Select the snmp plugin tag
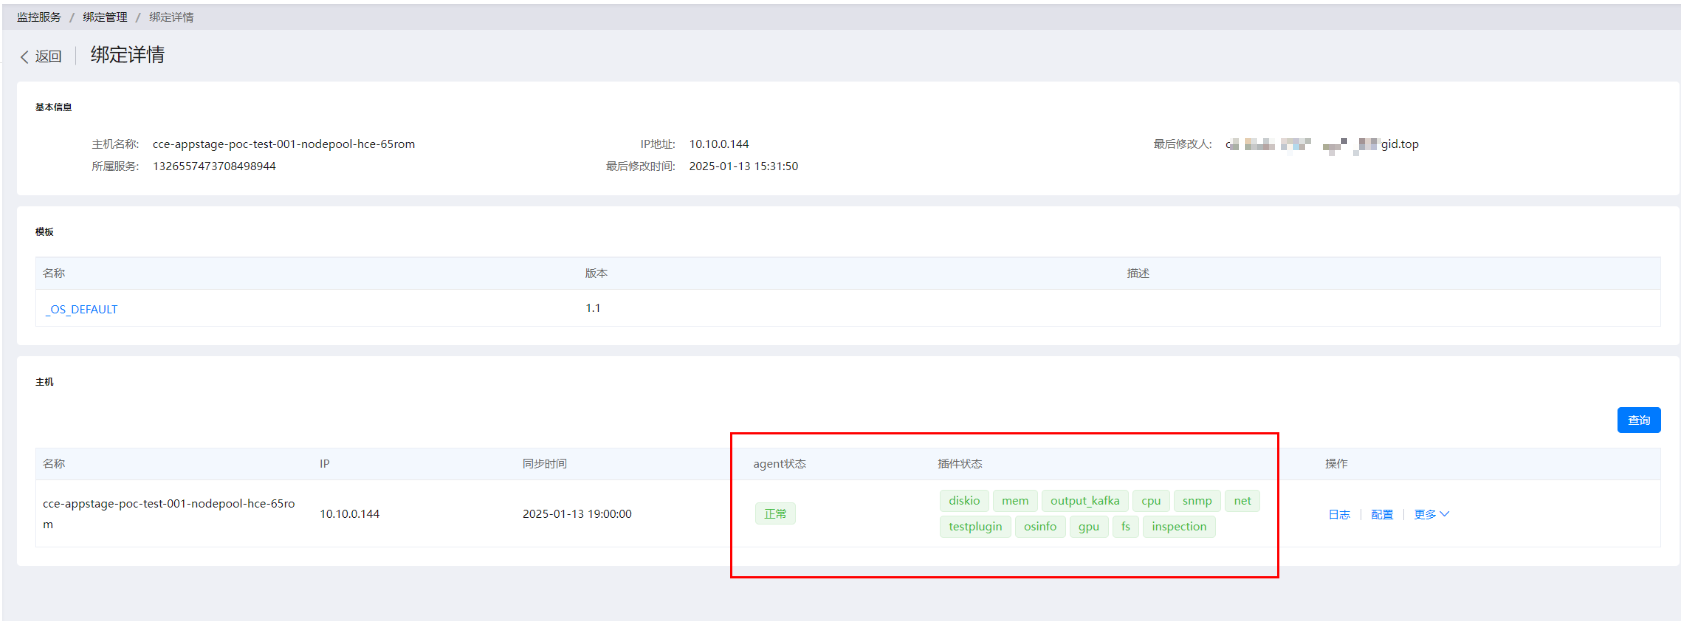This screenshot has height=621, width=1690. pos(1197,501)
